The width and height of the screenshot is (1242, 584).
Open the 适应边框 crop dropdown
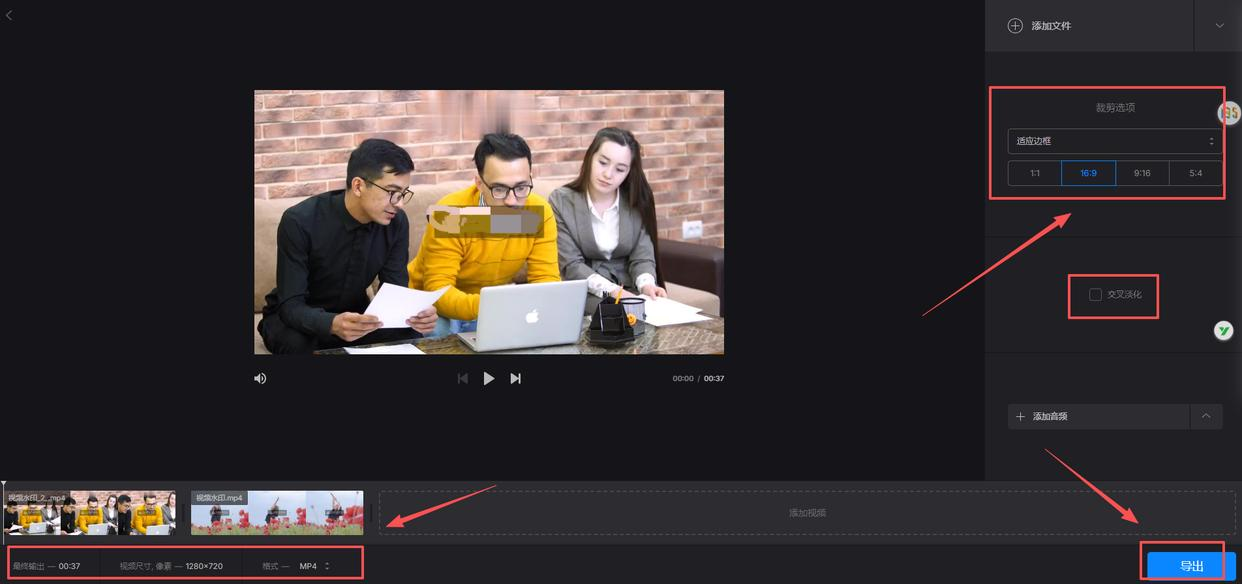[1115, 141]
